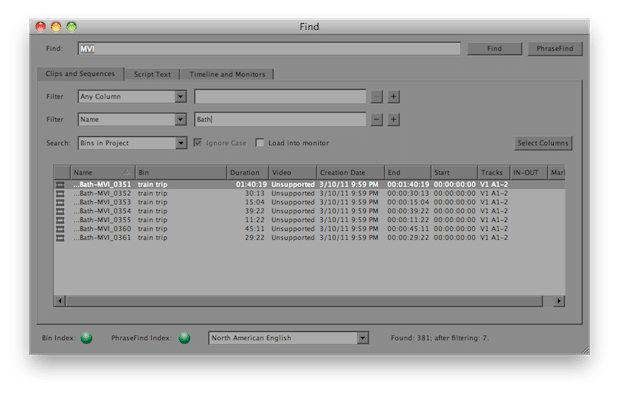Select the ...Bath-MVI_0353 clip name
The image size is (619, 395).
click(102, 202)
